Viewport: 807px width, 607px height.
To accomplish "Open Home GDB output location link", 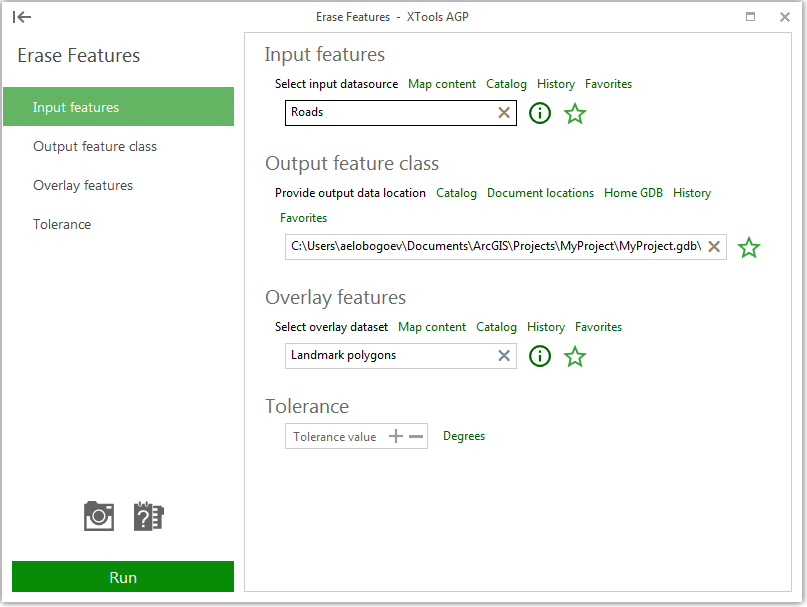I will 633,193.
